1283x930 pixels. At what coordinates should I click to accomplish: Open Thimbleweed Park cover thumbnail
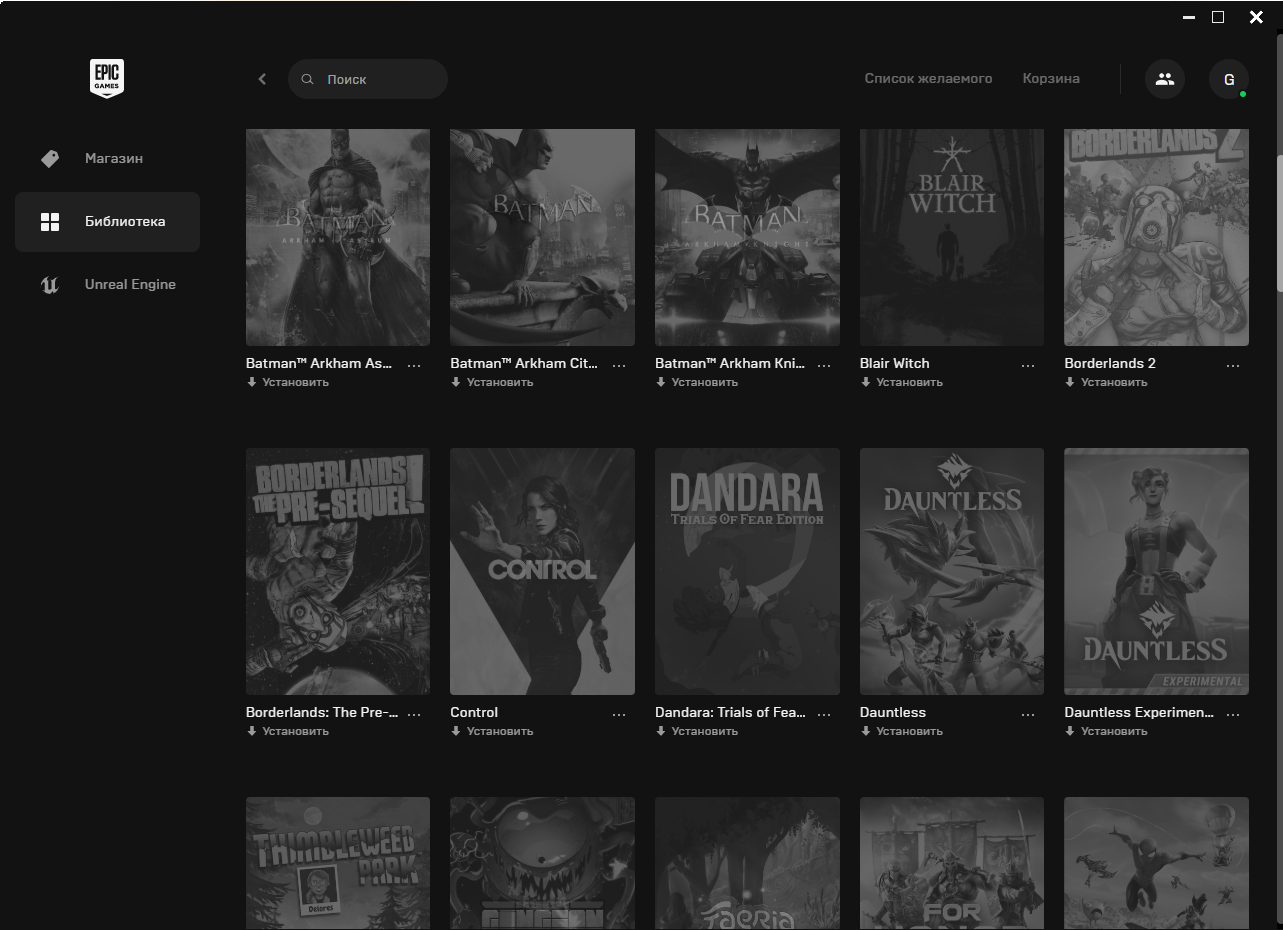coord(338,863)
